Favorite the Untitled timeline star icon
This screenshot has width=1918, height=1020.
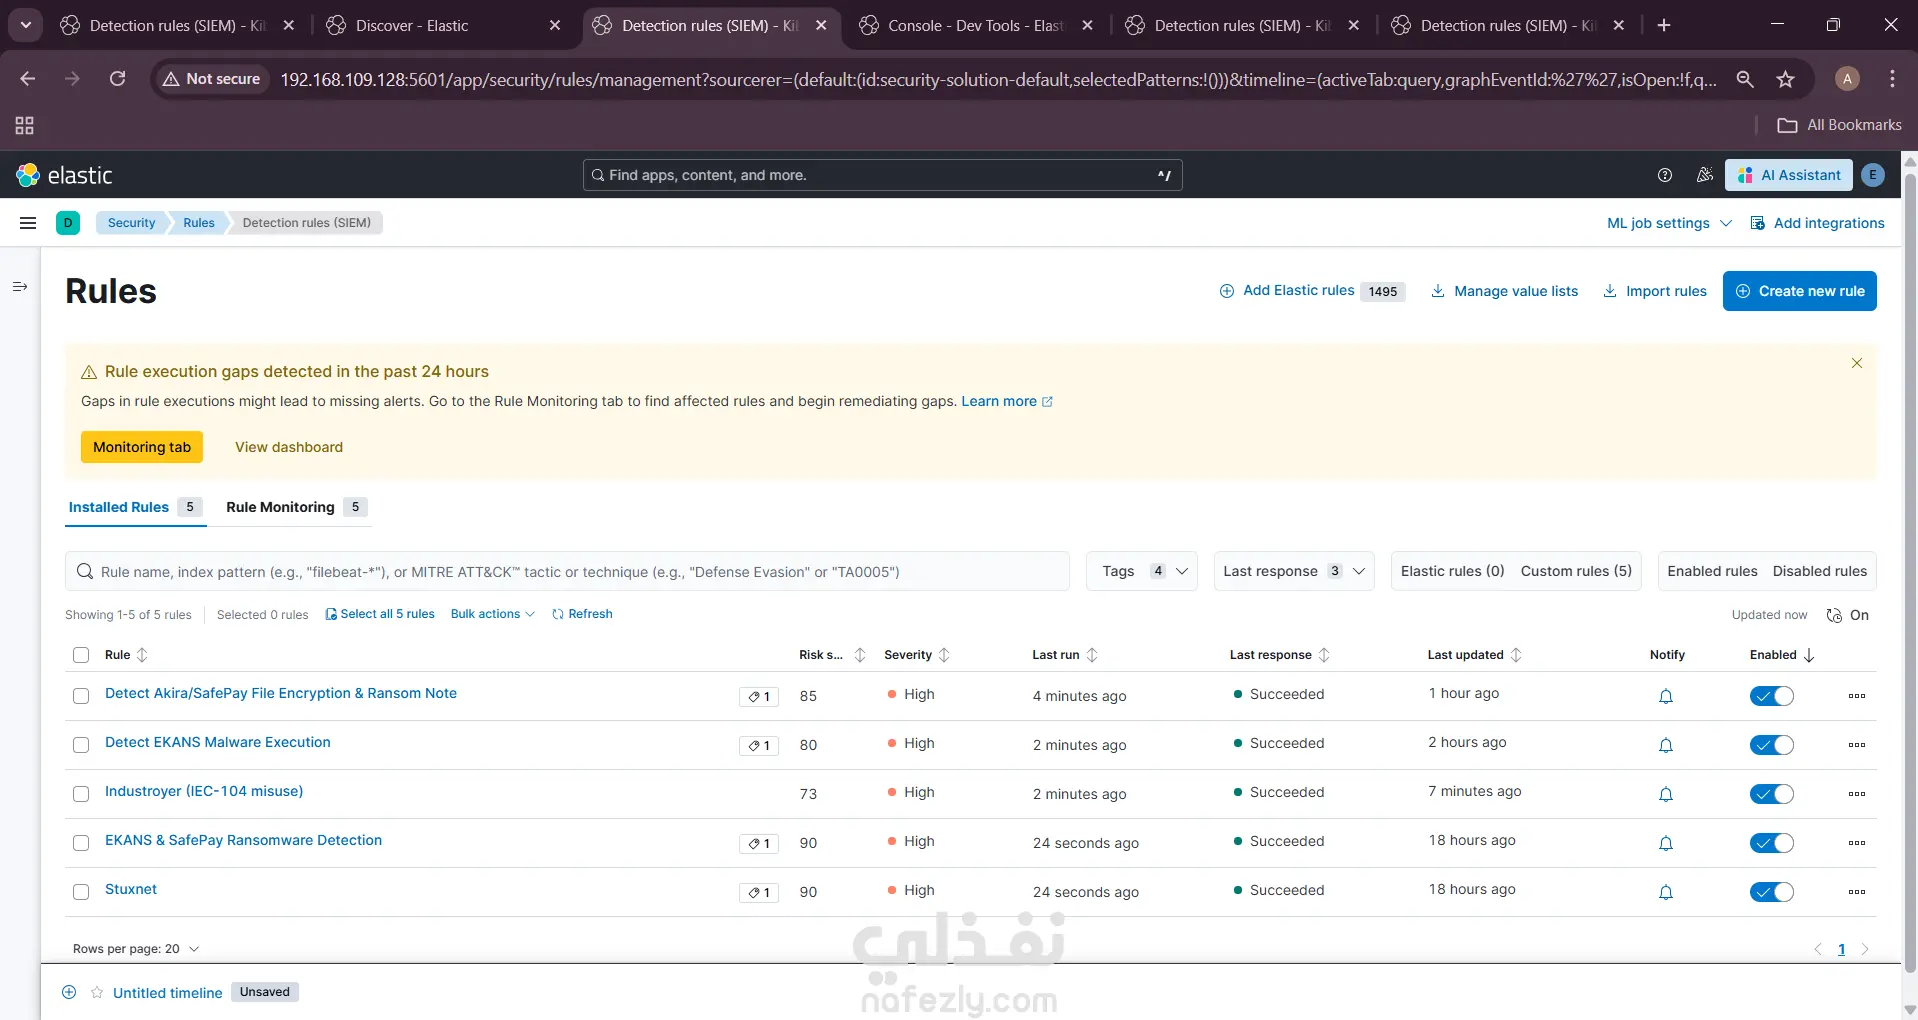pyautogui.click(x=97, y=992)
